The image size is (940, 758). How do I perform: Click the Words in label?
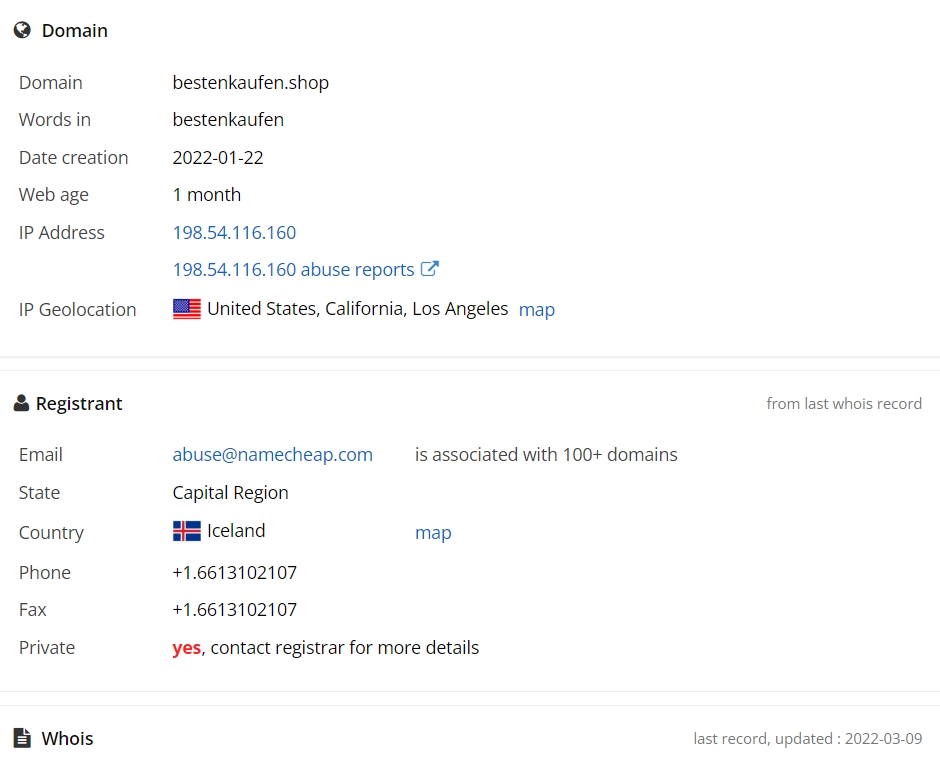[x=55, y=119]
